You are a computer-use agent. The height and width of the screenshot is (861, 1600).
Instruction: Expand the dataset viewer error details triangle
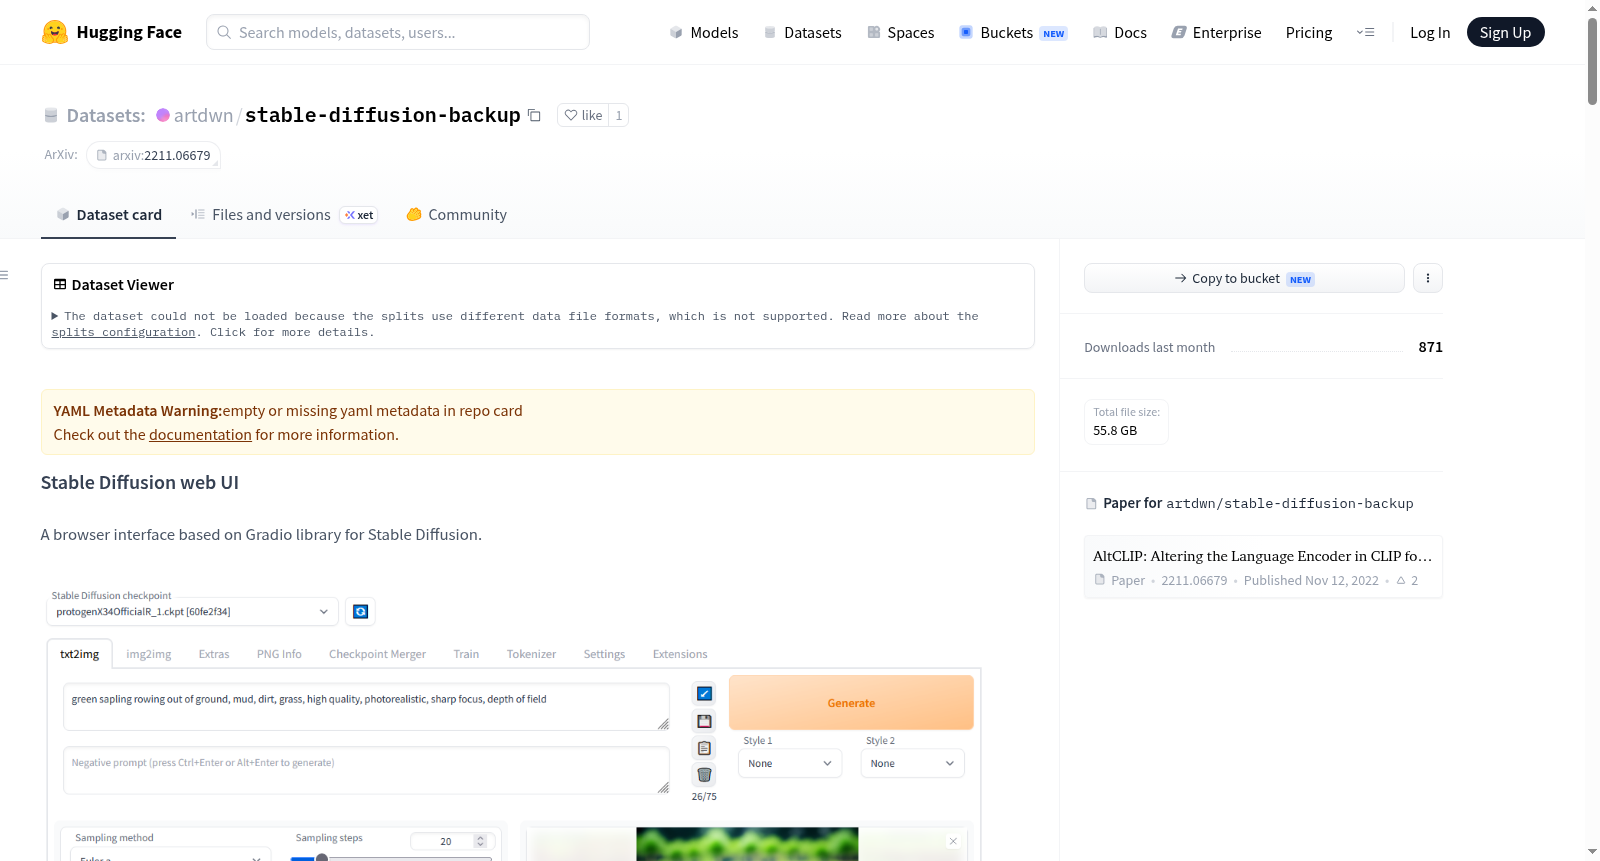pos(55,316)
